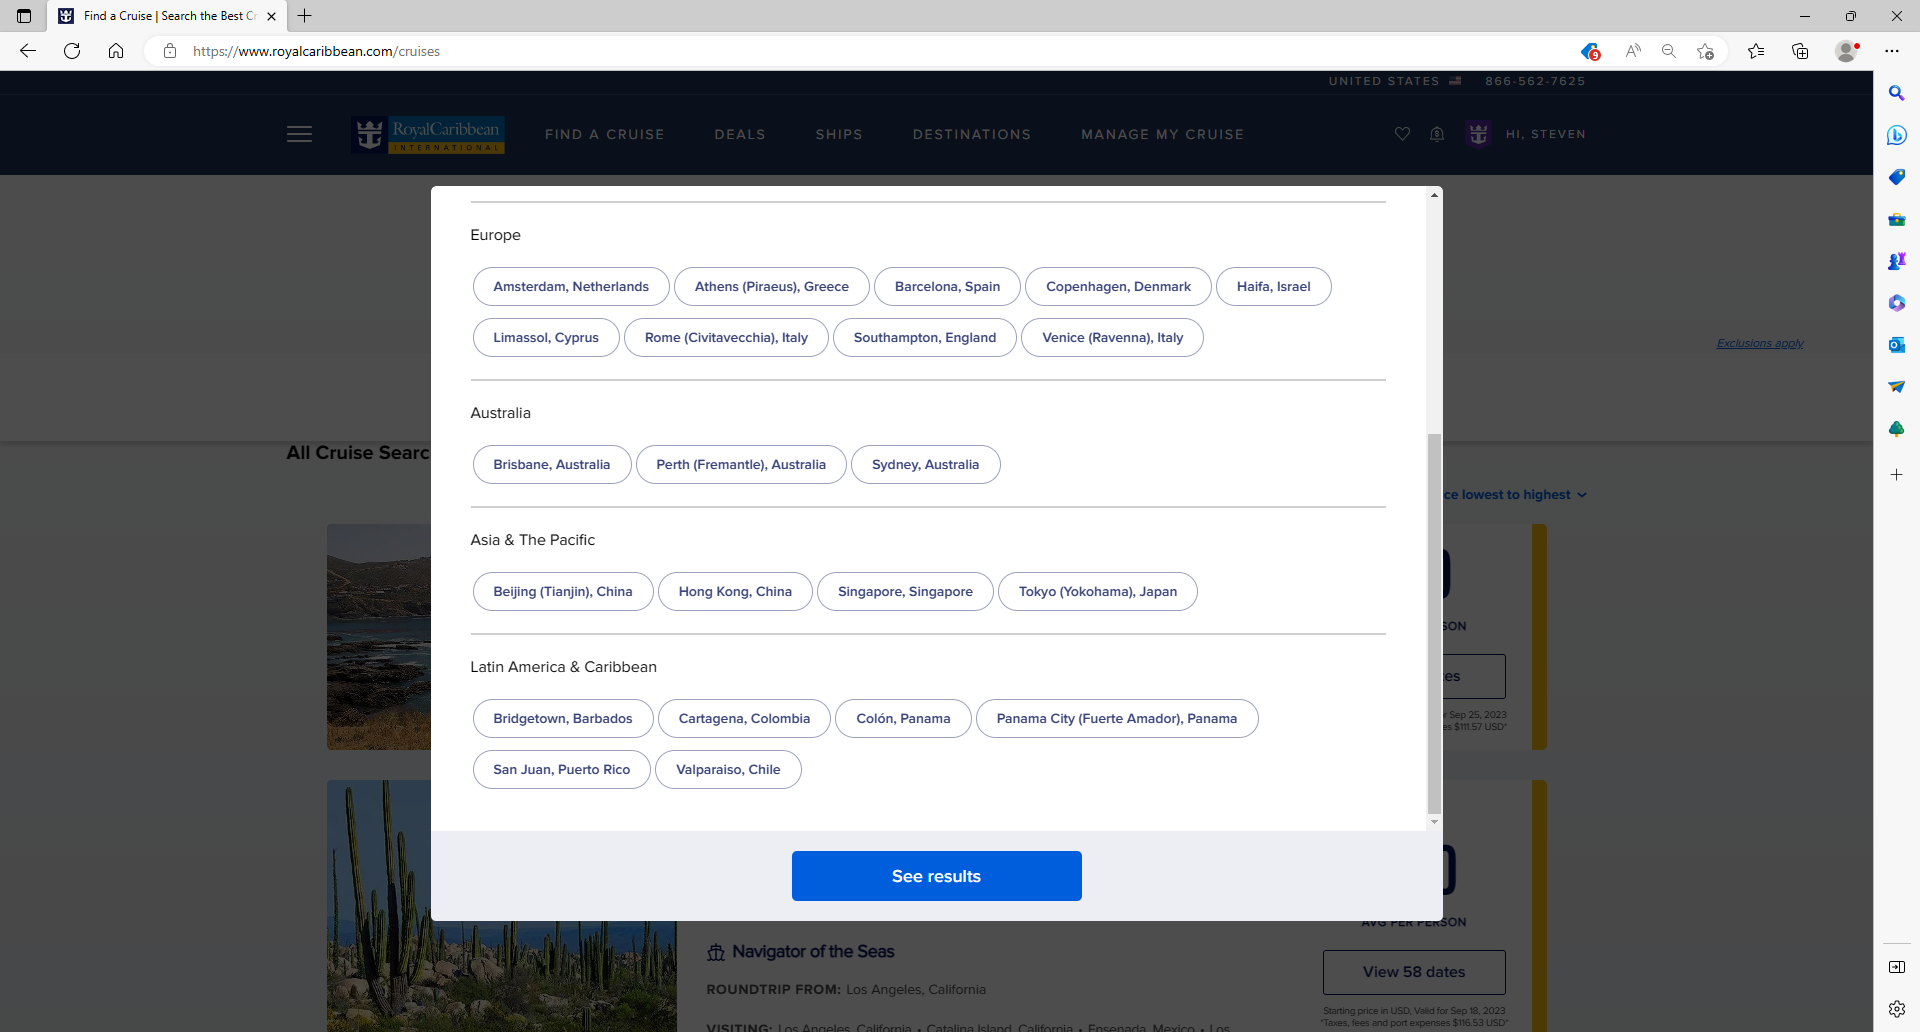
Task: Select Barcelona, Spain port chip
Action: coord(947,286)
